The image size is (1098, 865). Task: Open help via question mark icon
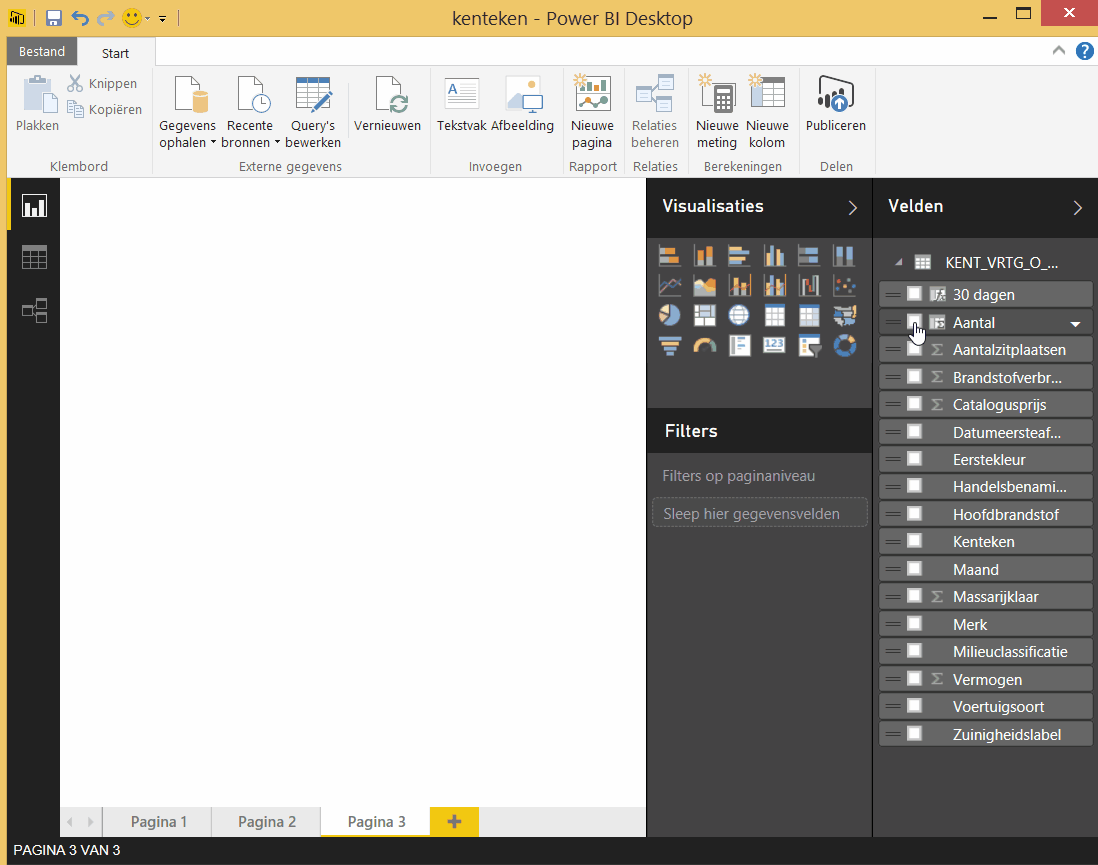coord(1084,51)
